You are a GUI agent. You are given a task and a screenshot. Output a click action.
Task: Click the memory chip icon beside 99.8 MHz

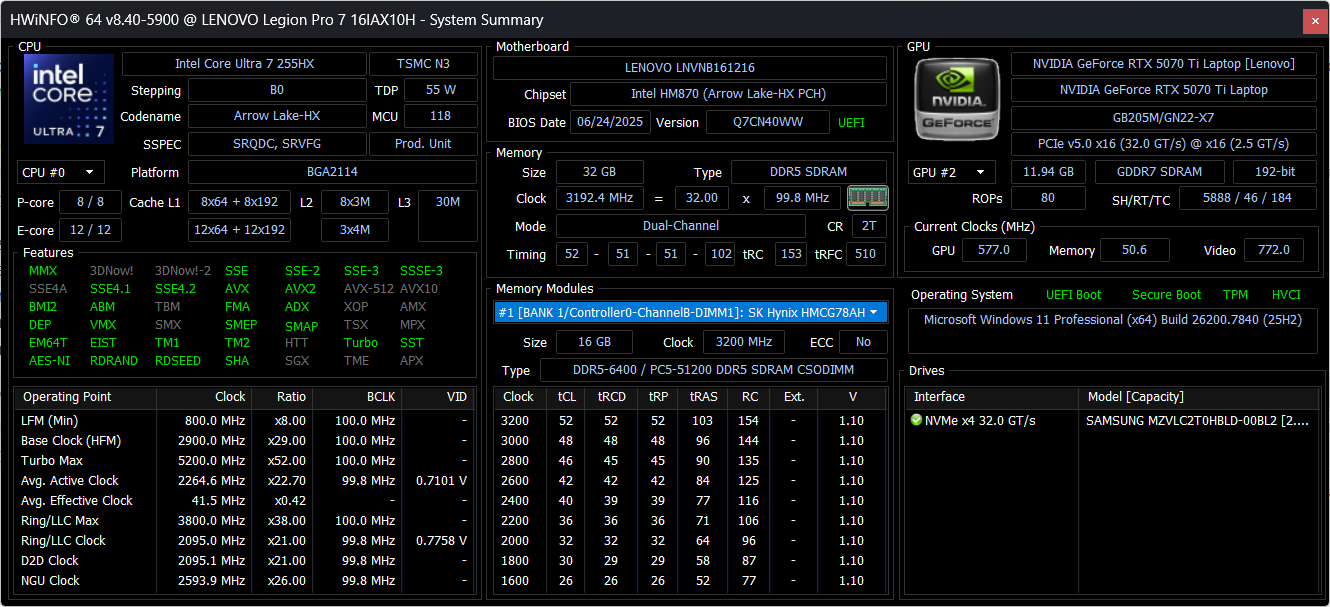tap(867, 197)
